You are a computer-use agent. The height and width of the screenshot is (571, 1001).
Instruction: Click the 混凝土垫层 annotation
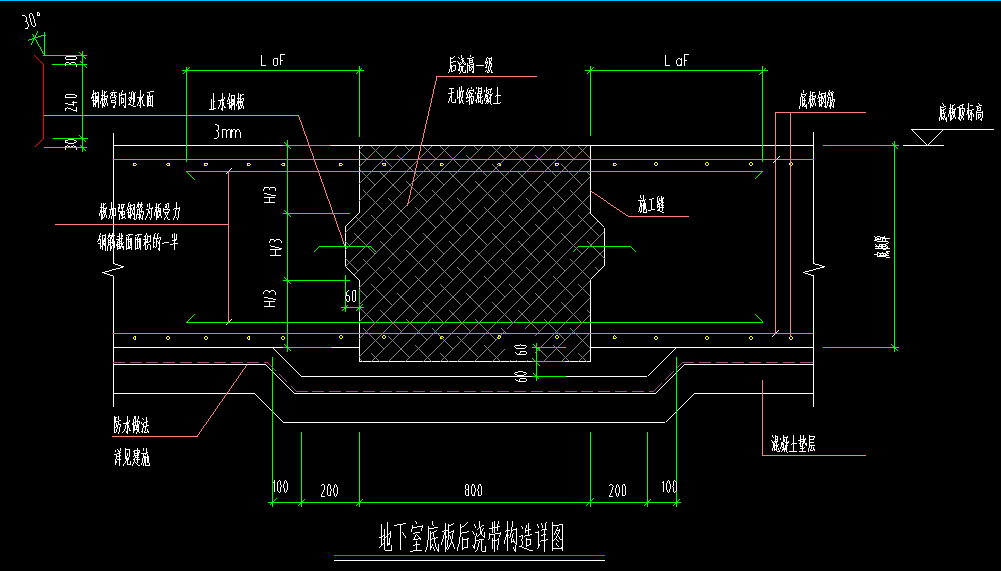pyautogui.click(x=793, y=444)
